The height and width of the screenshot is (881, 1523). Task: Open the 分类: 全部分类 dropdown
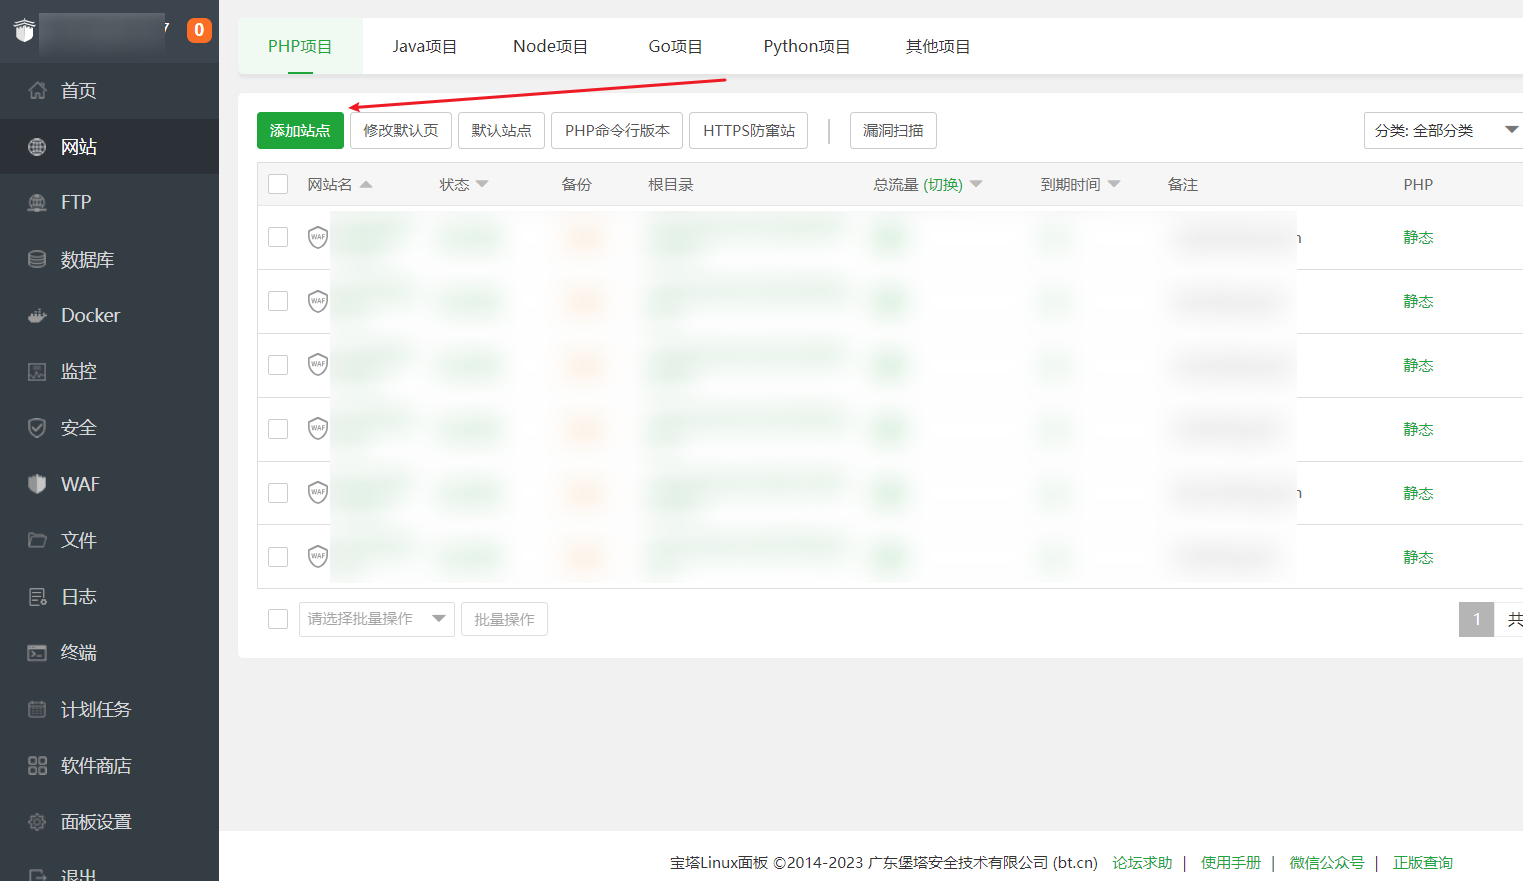click(1444, 131)
